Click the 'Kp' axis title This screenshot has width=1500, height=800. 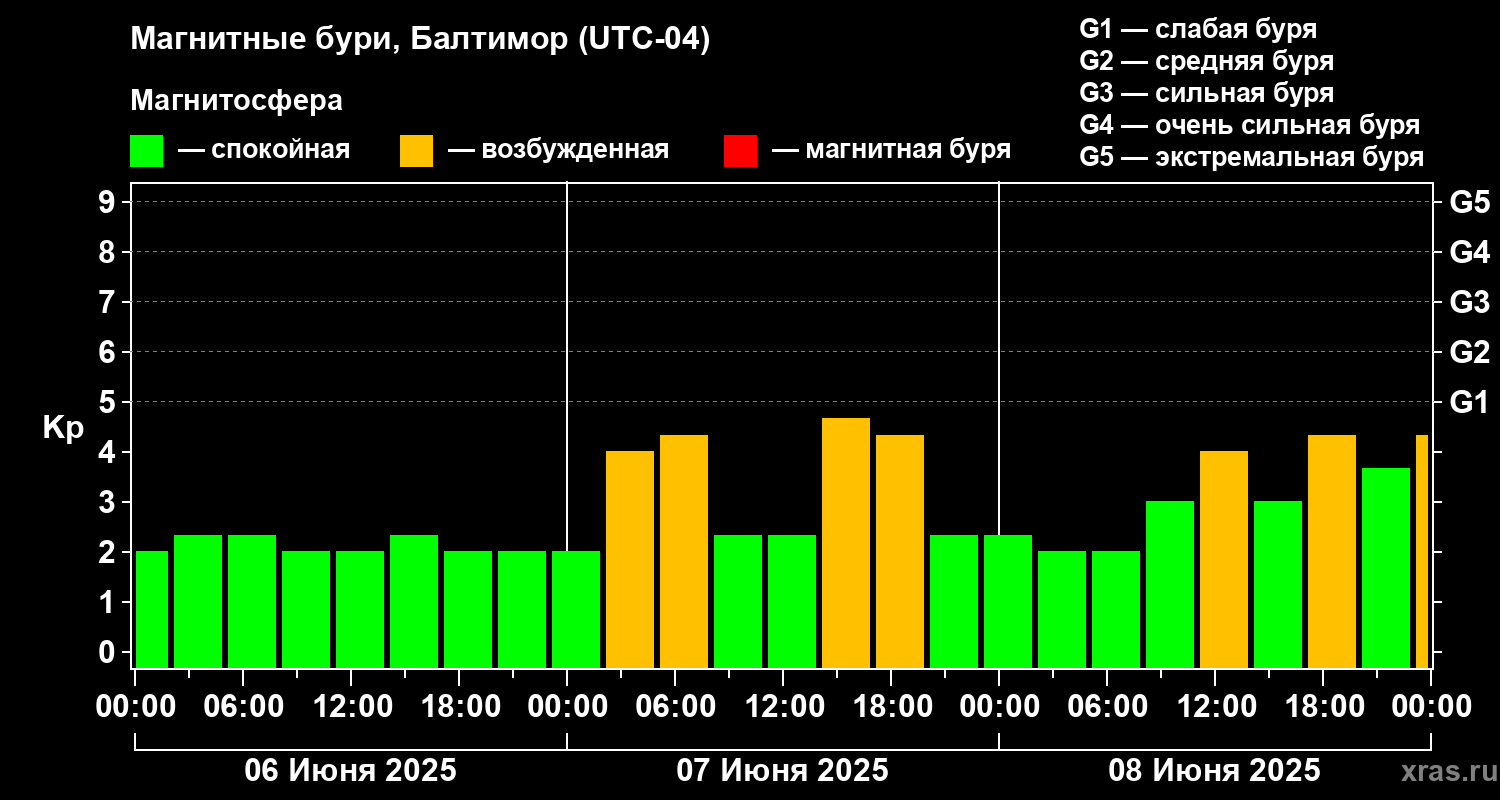63,428
